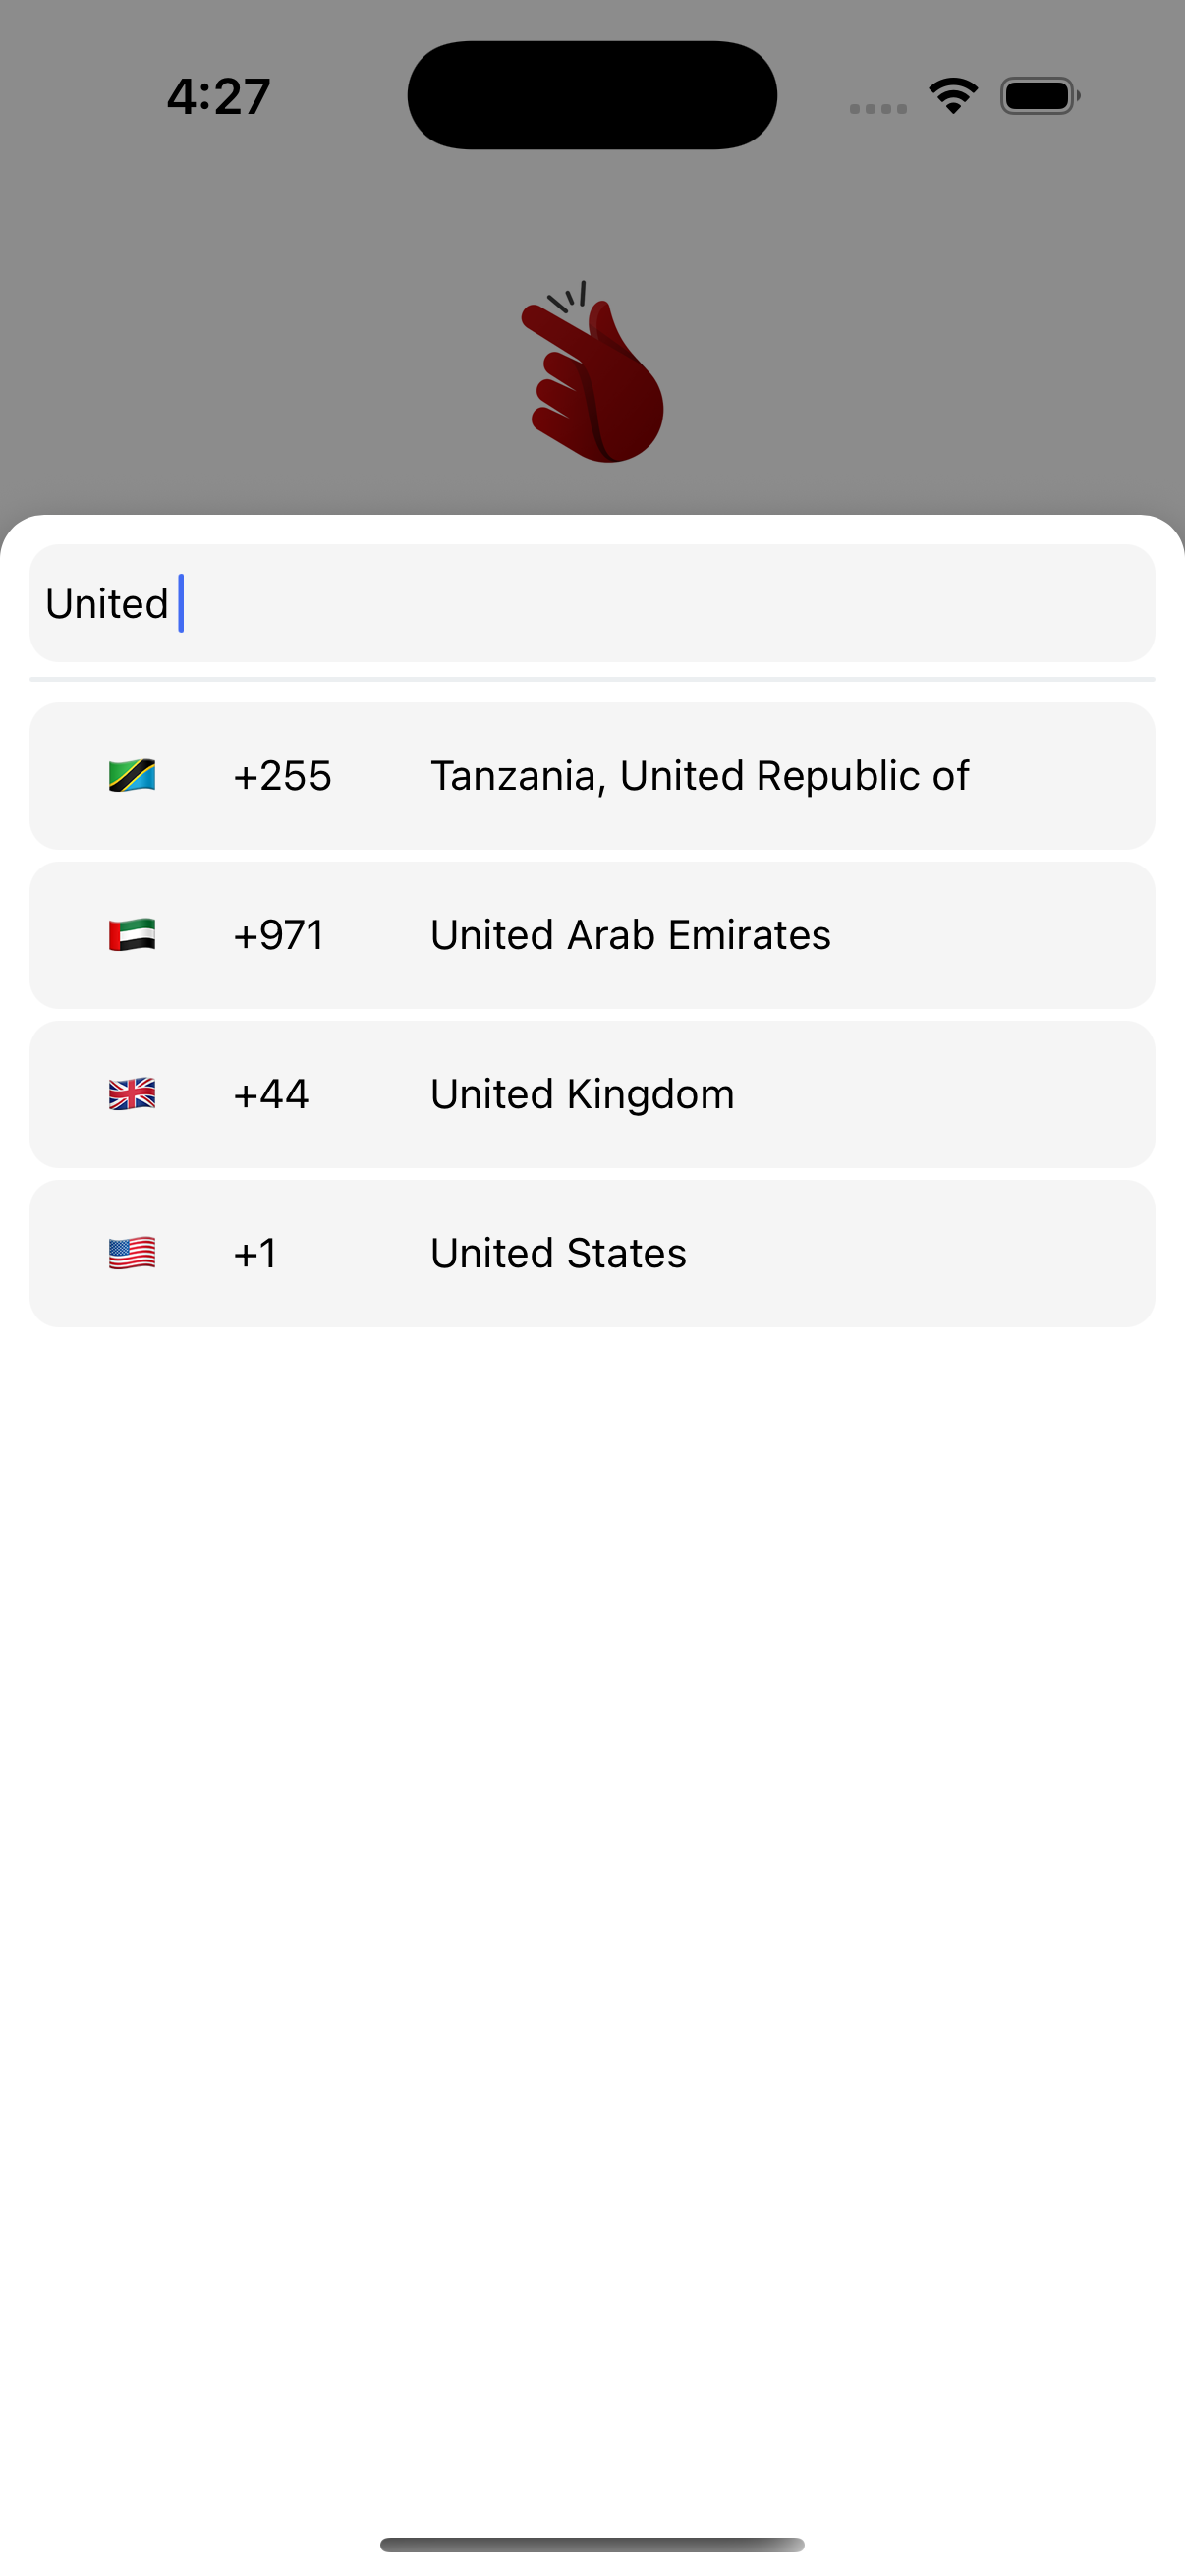Pick United Arab Emirates from the list
This screenshot has height=2576, width=1185.
[630, 935]
